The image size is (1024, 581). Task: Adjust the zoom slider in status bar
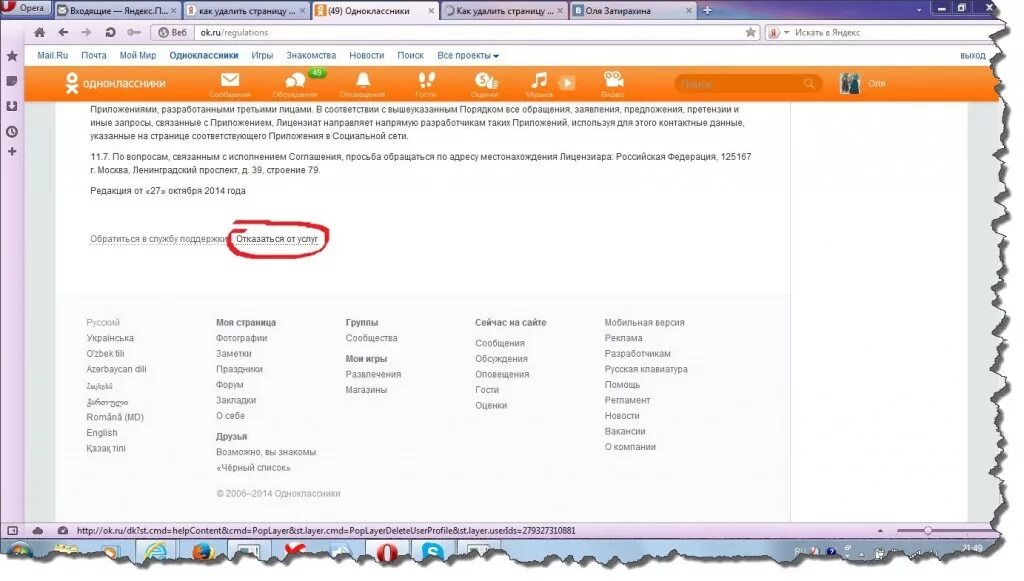pos(927,531)
